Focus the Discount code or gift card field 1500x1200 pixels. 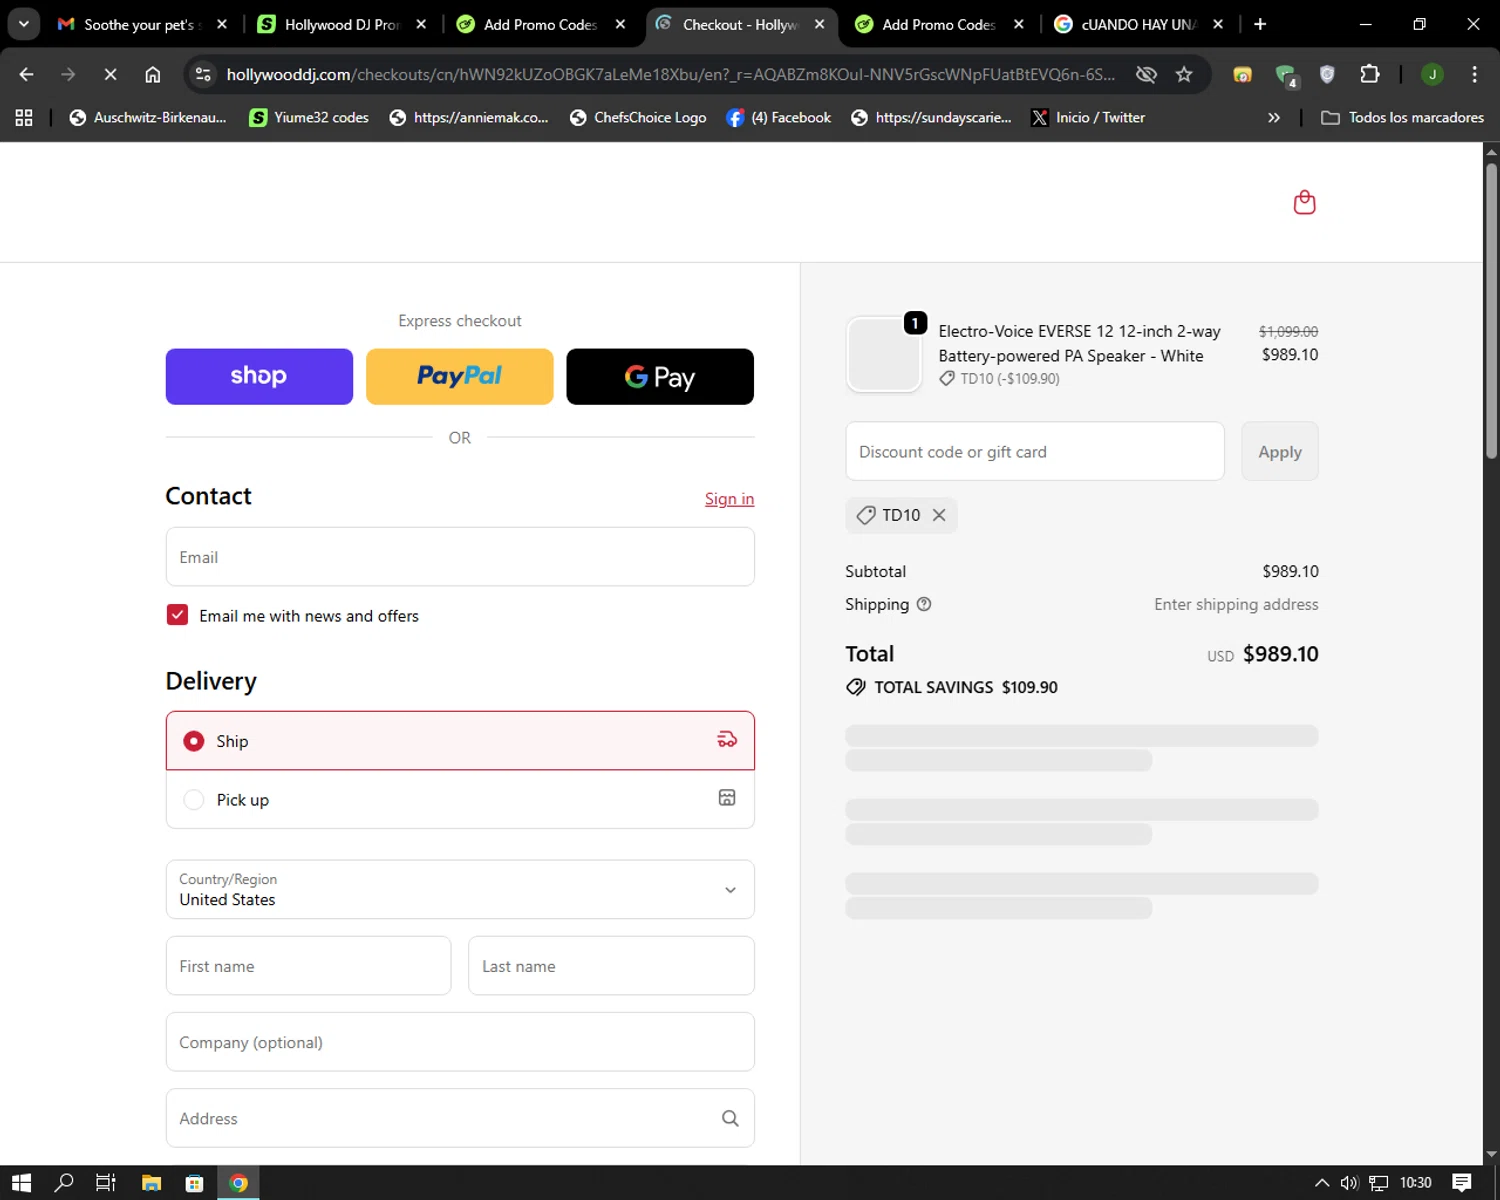tap(1035, 451)
